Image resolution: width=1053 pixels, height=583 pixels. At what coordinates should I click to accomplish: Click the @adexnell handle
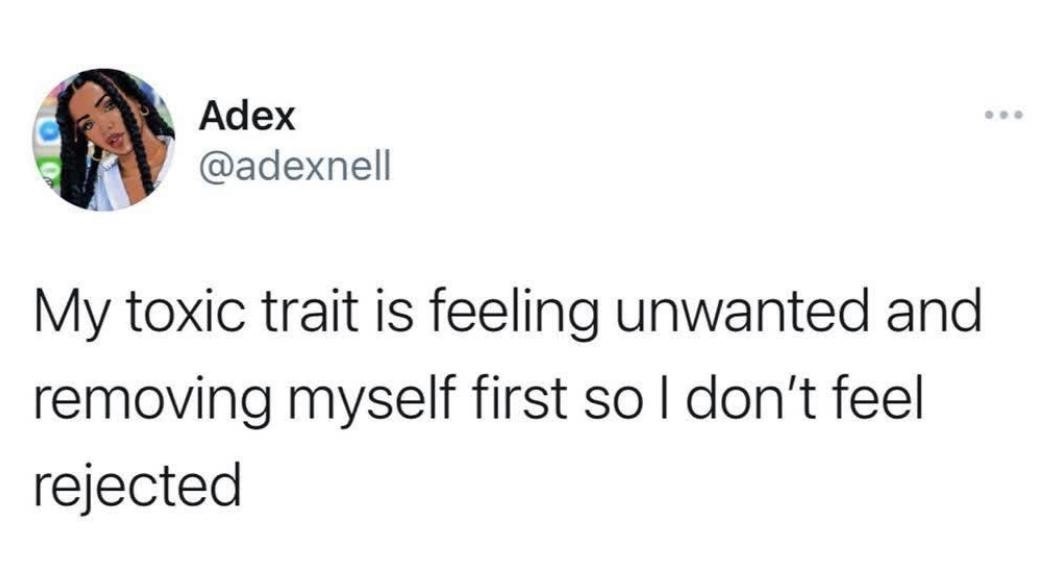pos(292,164)
